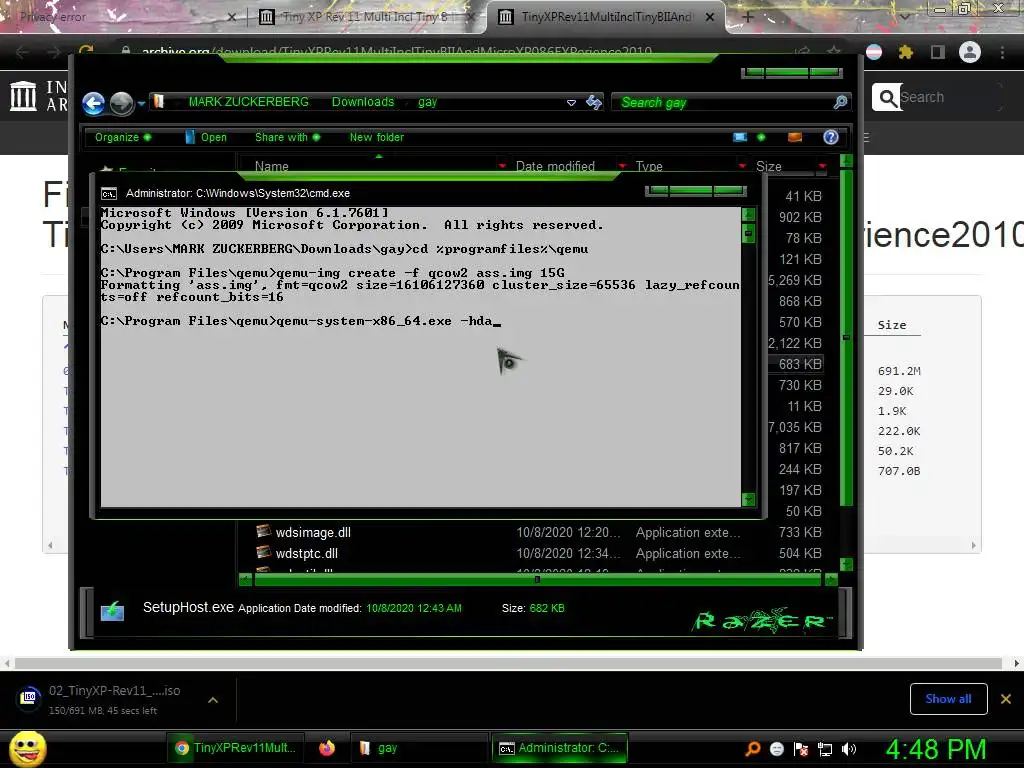Close the Chrome downloads bar

(x=1006, y=699)
